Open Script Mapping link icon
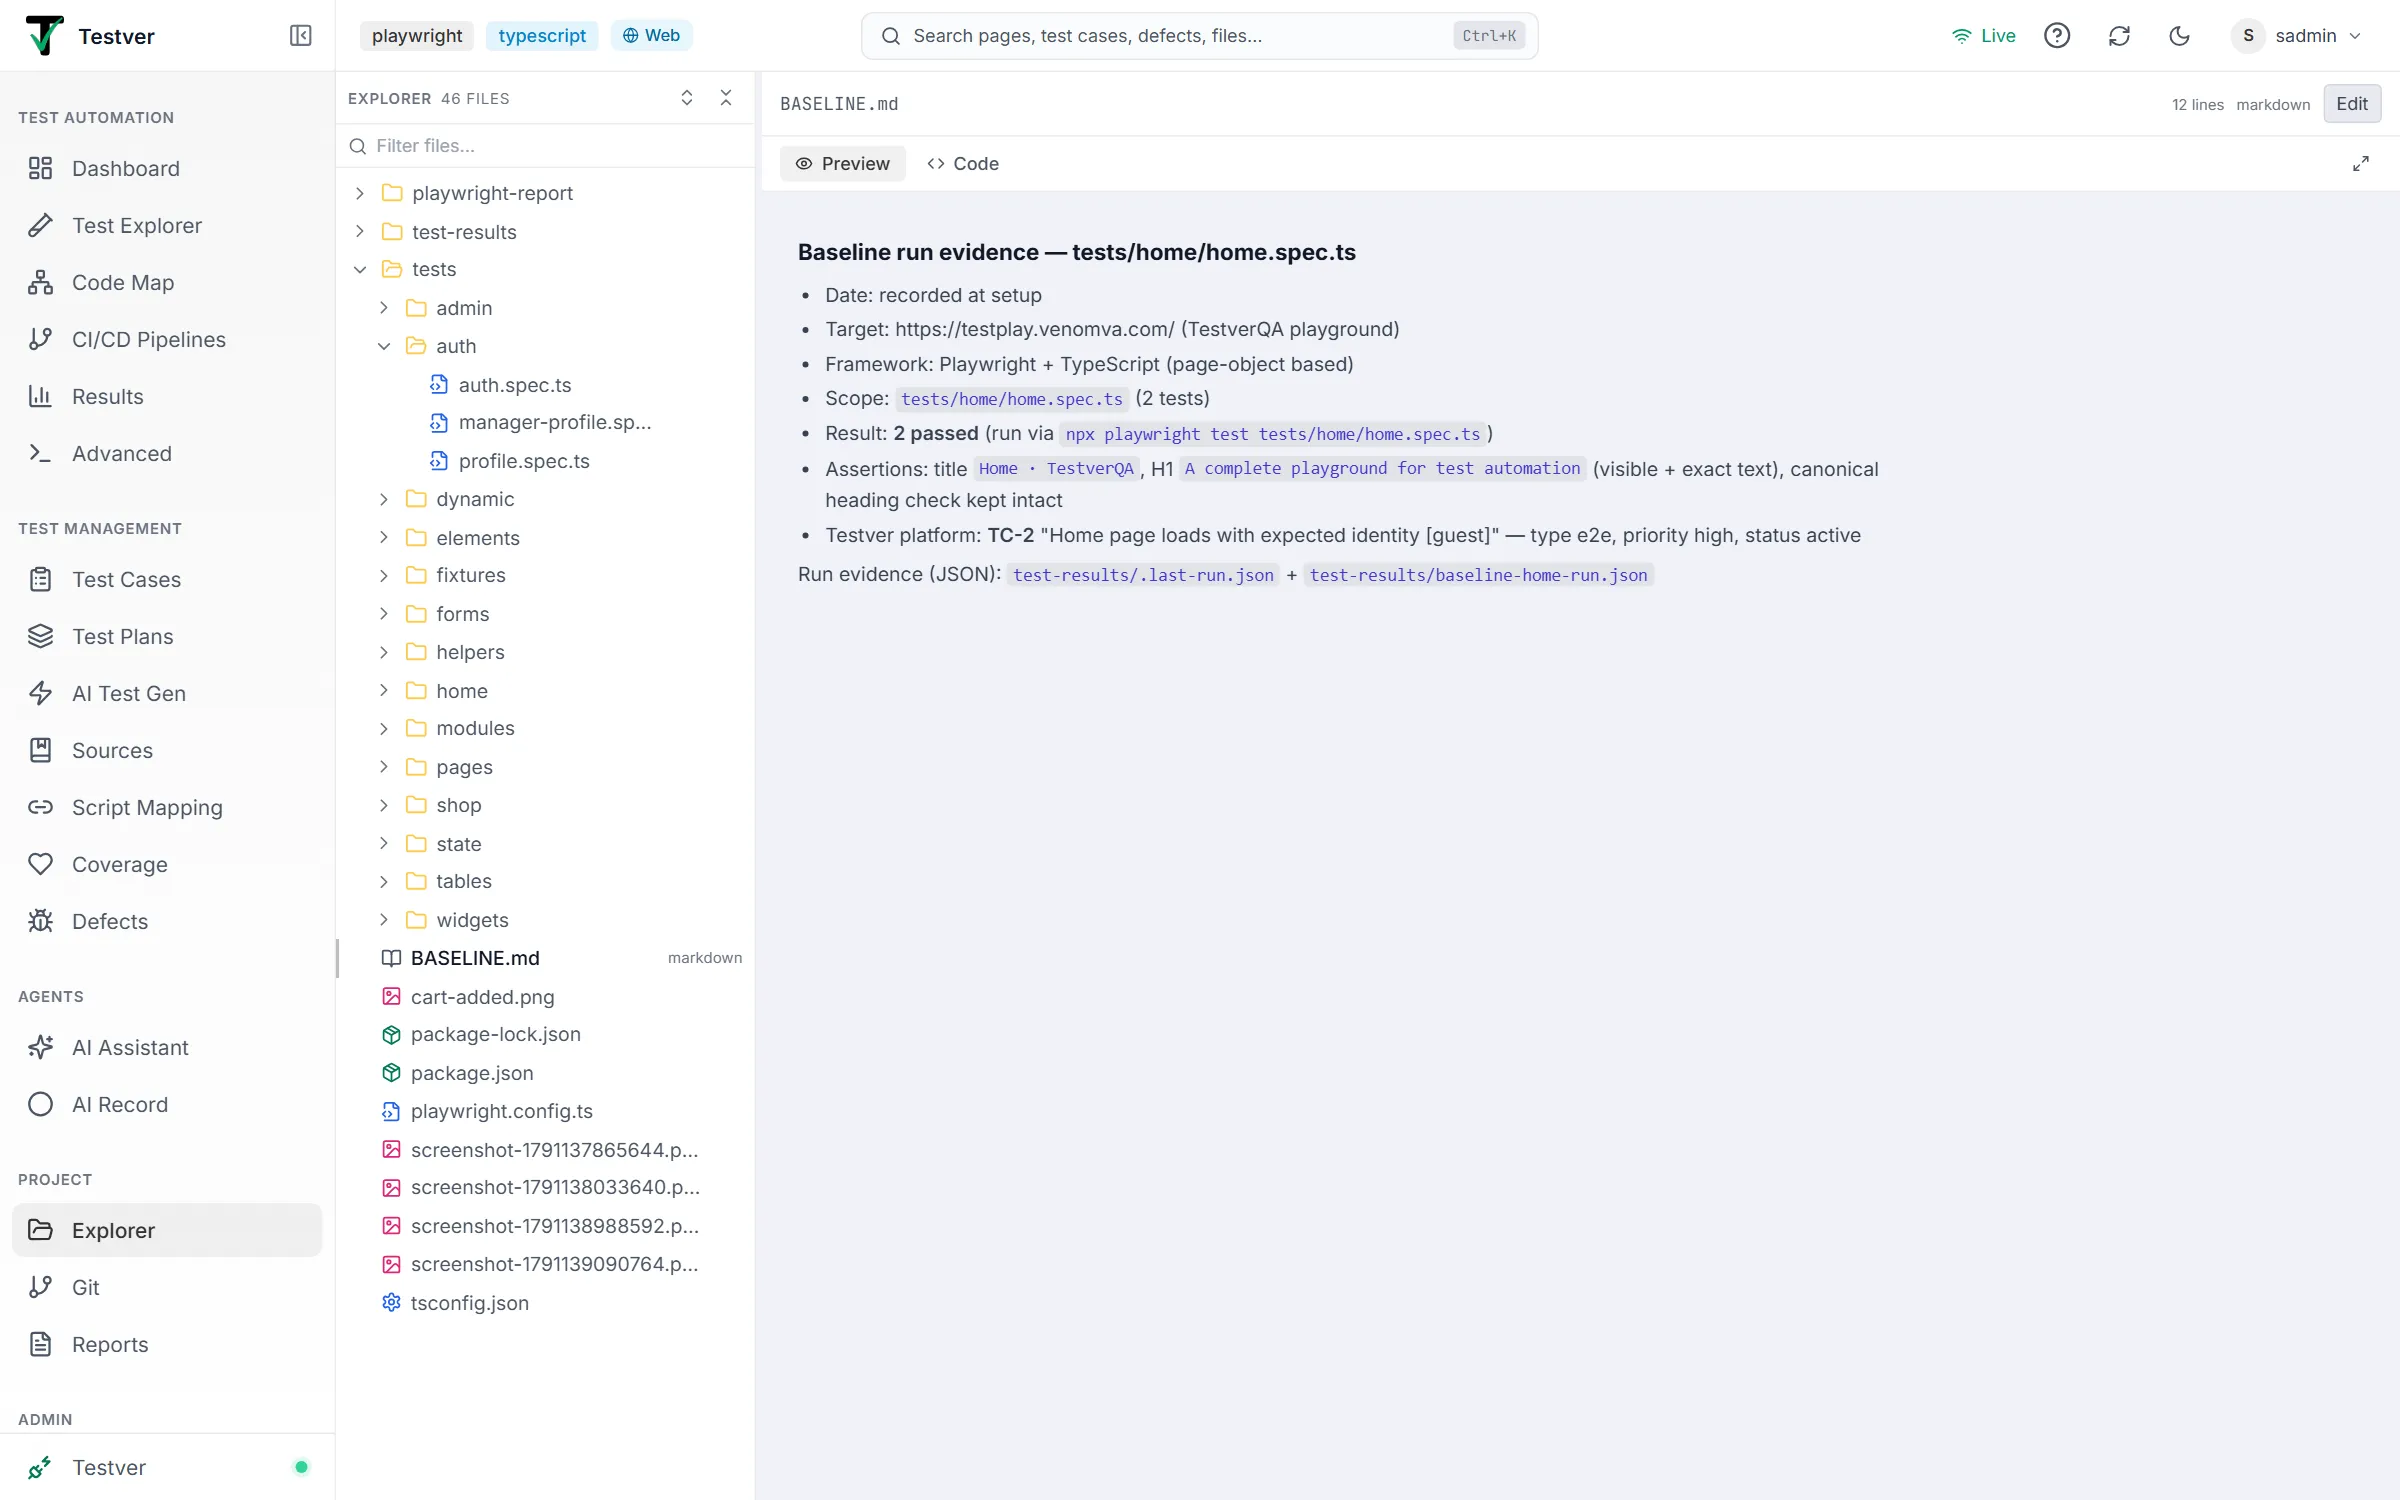The width and height of the screenshot is (2400, 1500). coord(40,807)
